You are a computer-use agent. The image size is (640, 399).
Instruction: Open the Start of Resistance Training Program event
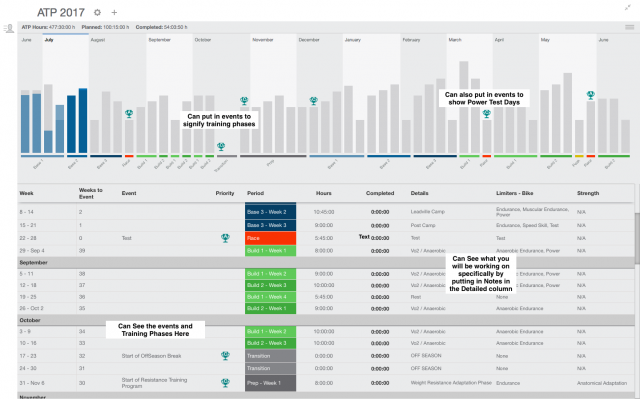(x=154, y=383)
